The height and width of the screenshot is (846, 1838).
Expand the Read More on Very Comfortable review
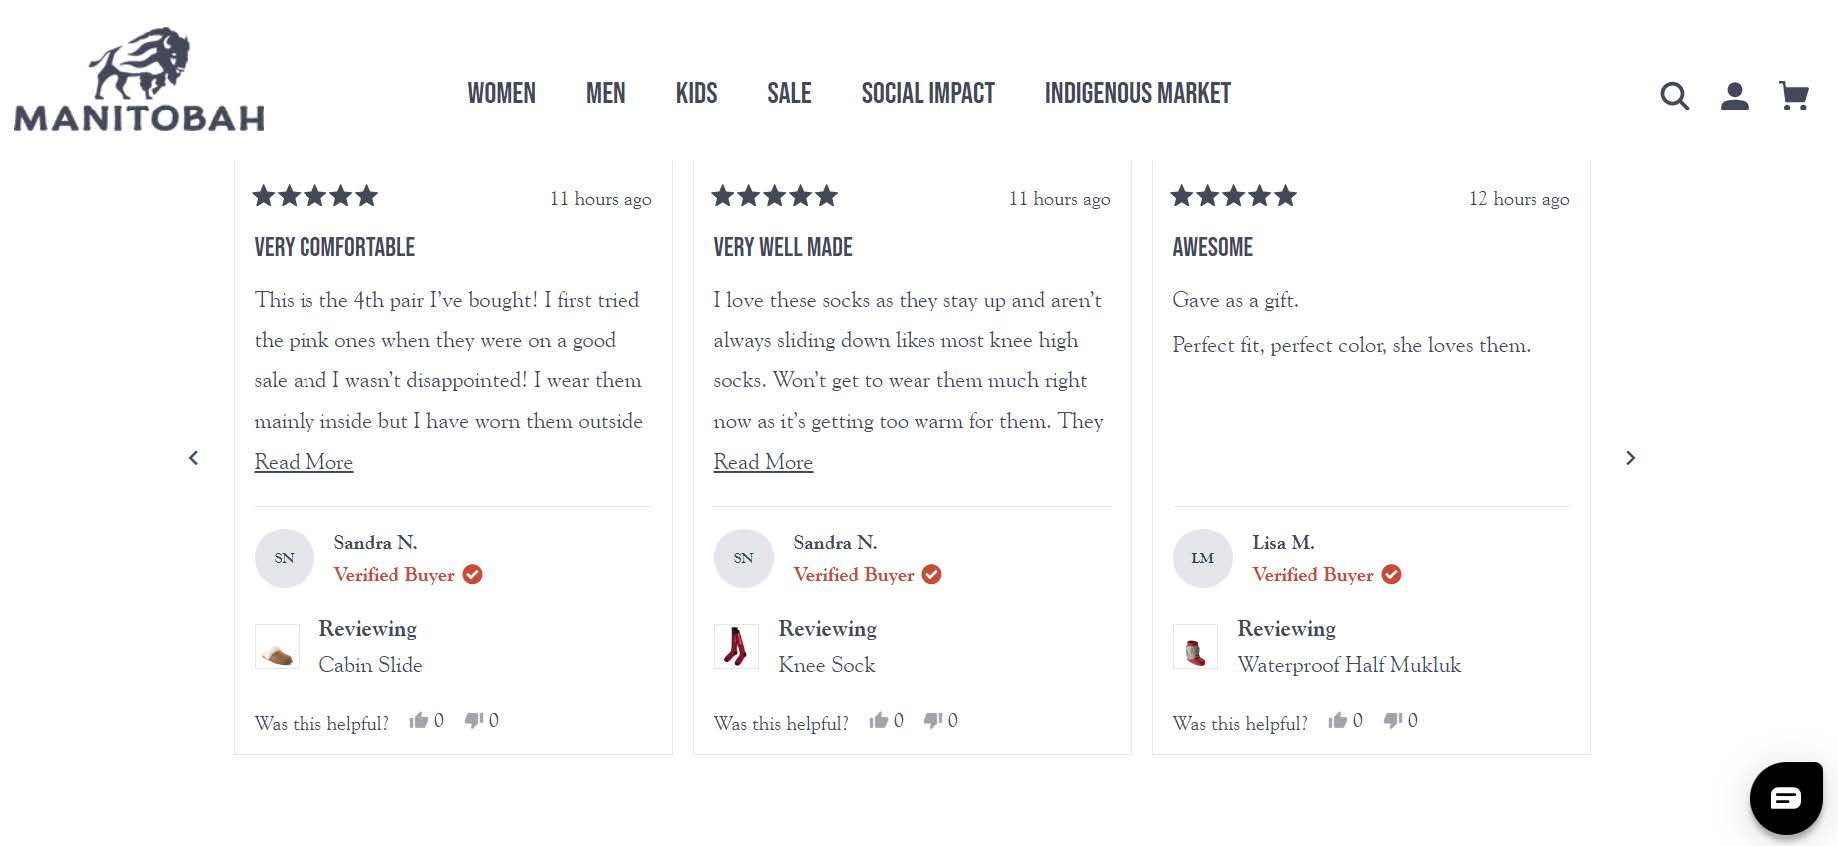(x=303, y=461)
